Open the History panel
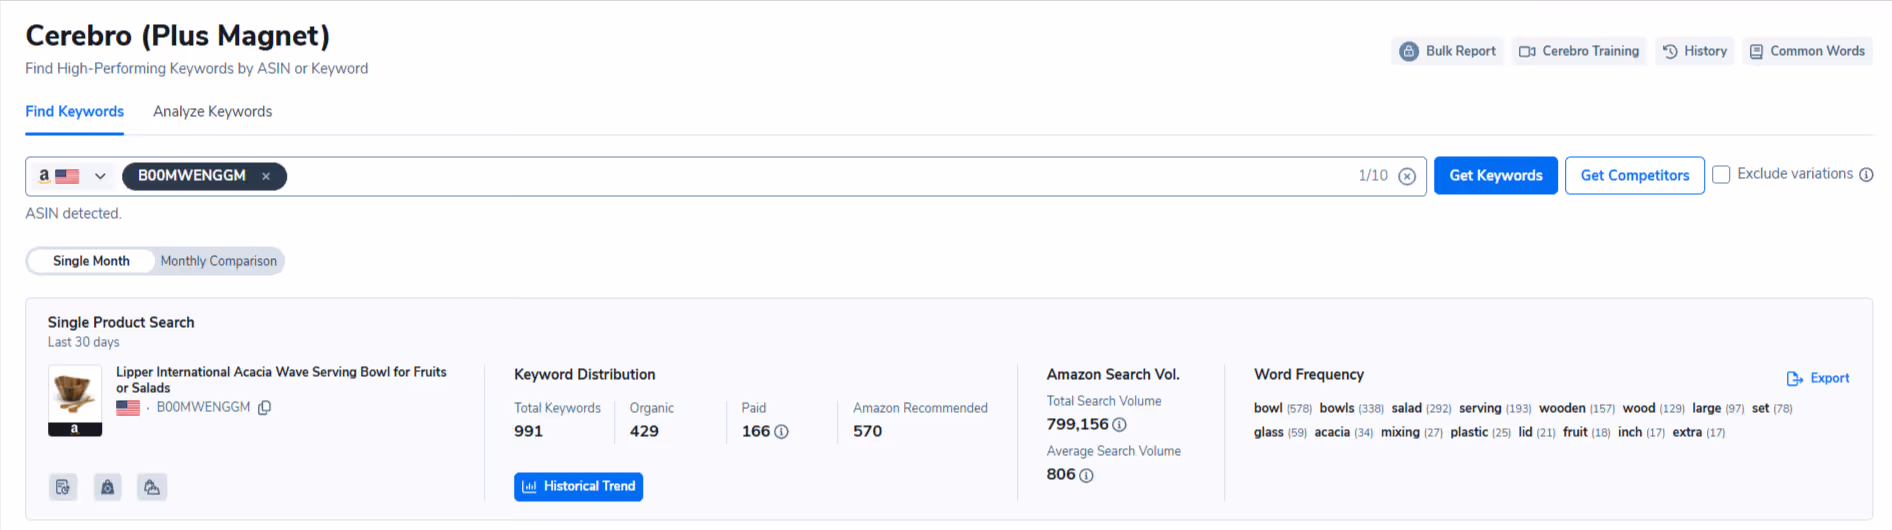This screenshot has width=1892, height=530. [x=1695, y=51]
